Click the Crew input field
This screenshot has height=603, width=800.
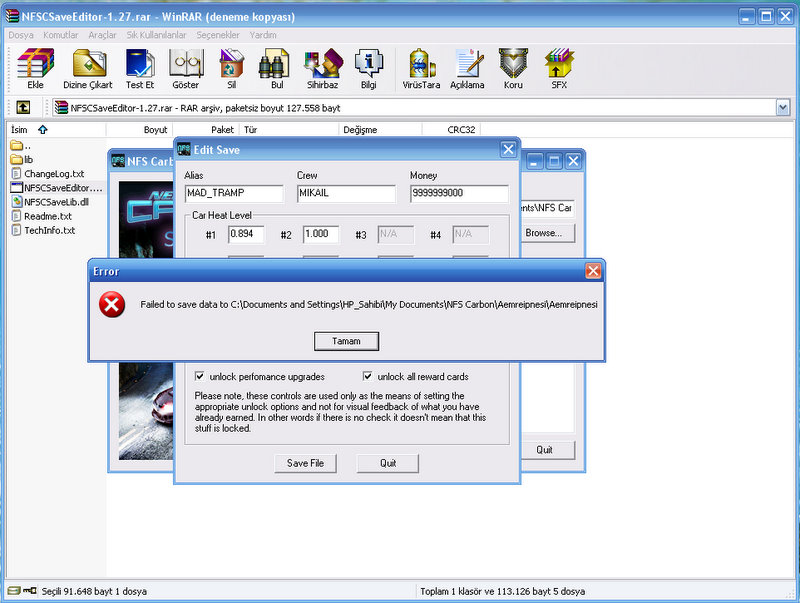tap(346, 193)
